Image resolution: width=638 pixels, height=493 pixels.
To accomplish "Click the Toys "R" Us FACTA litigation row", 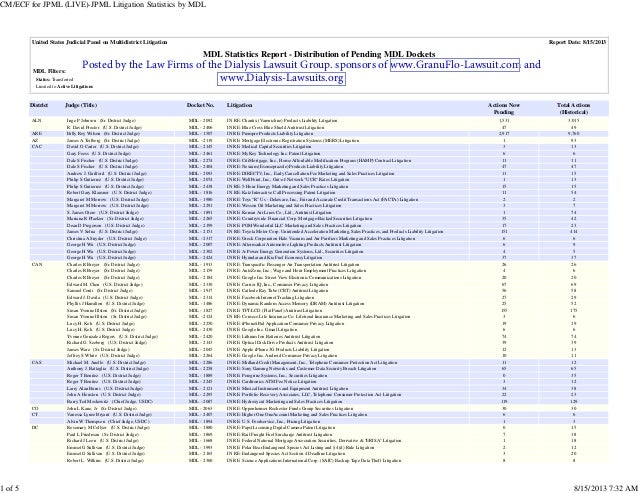I will coord(319,199).
